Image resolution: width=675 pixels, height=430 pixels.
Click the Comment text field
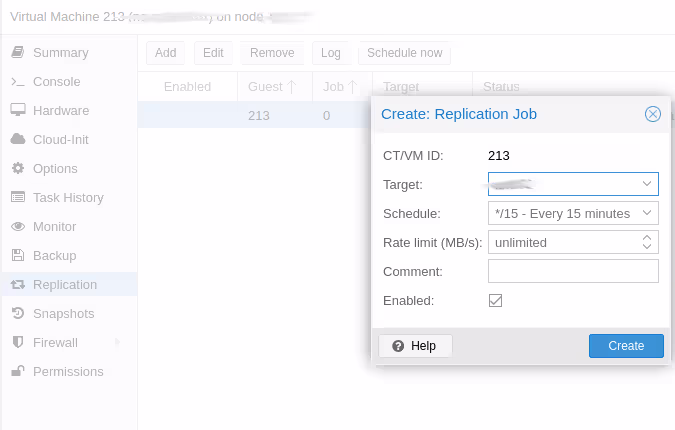click(573, 271)
